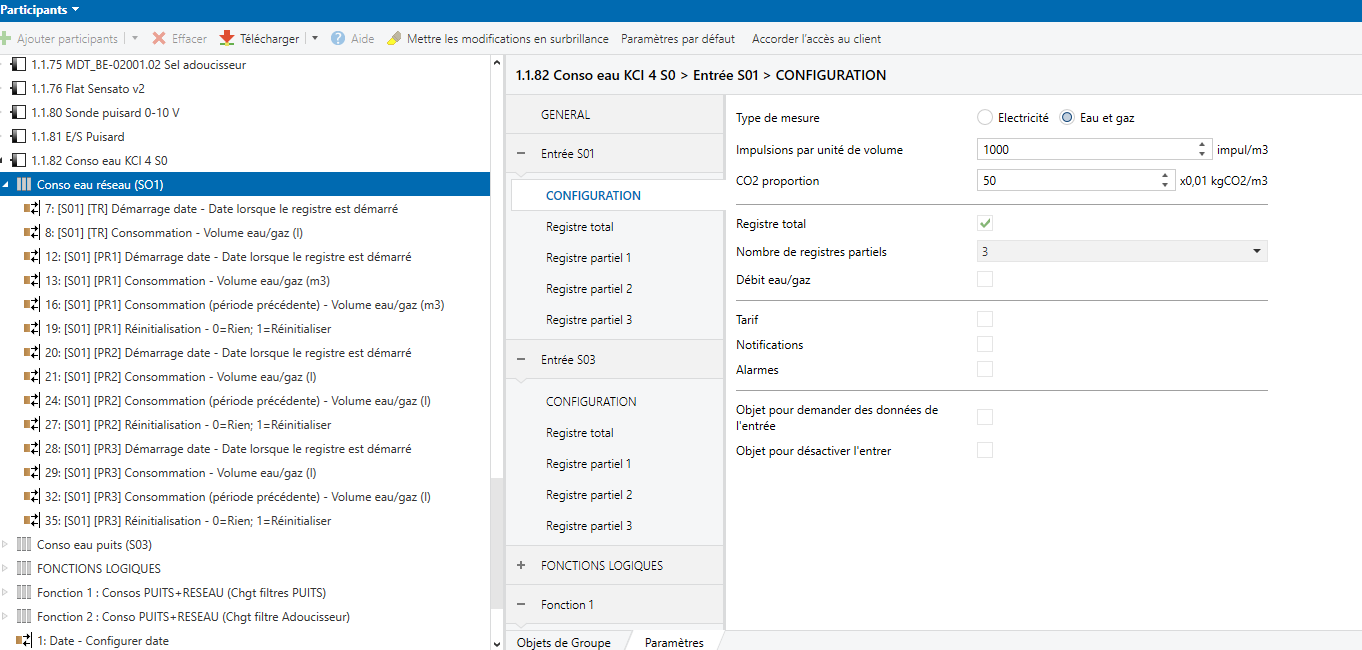Open the Registre partiel 2 page under Entrée S01
The height and width of the screenshot is (650, 1362).
coord(589,289)
